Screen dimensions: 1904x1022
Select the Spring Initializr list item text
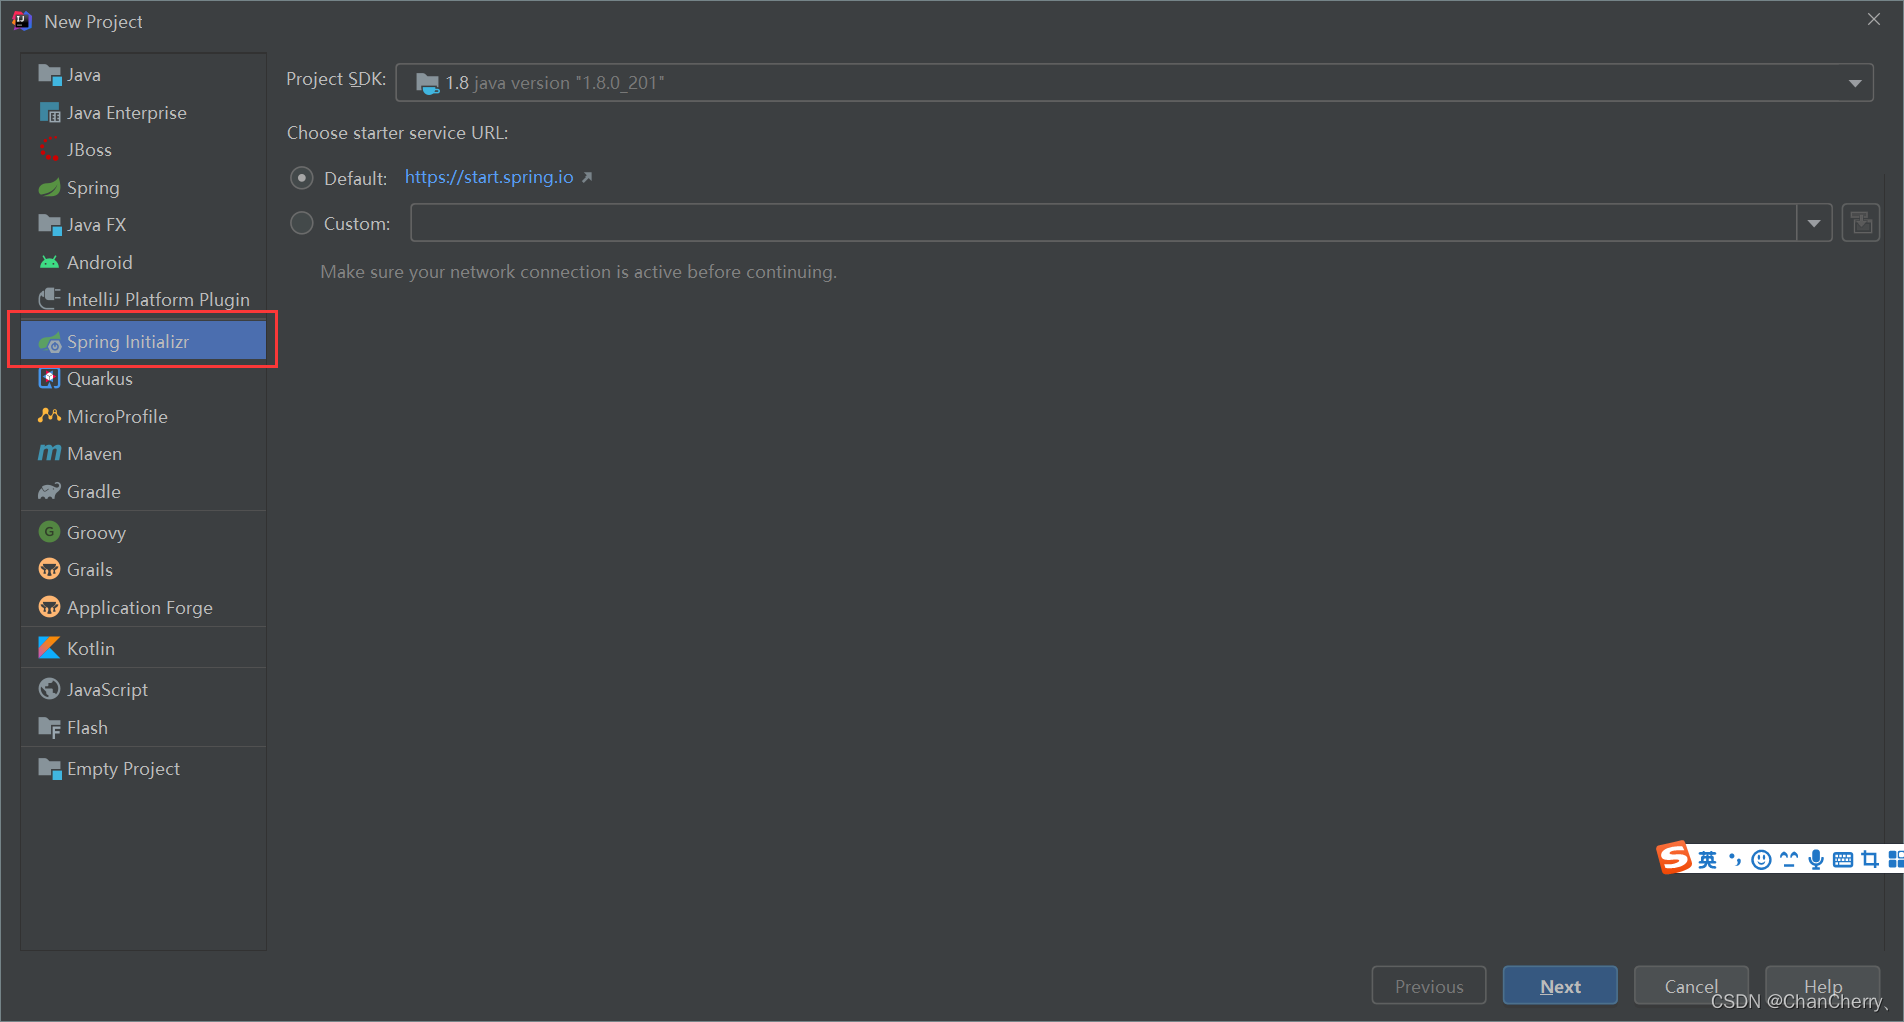(x=128, y=342)
